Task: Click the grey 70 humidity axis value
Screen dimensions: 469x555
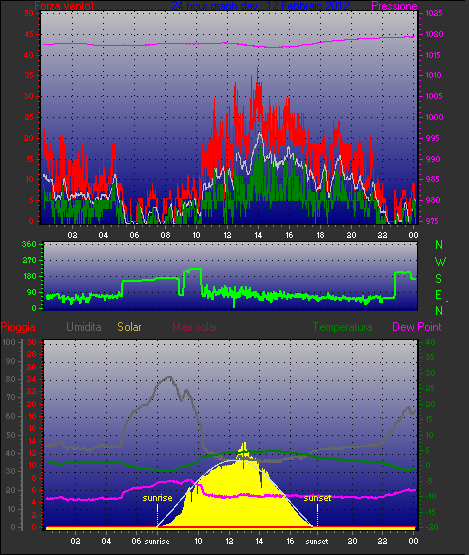Action: coord(11,397)
